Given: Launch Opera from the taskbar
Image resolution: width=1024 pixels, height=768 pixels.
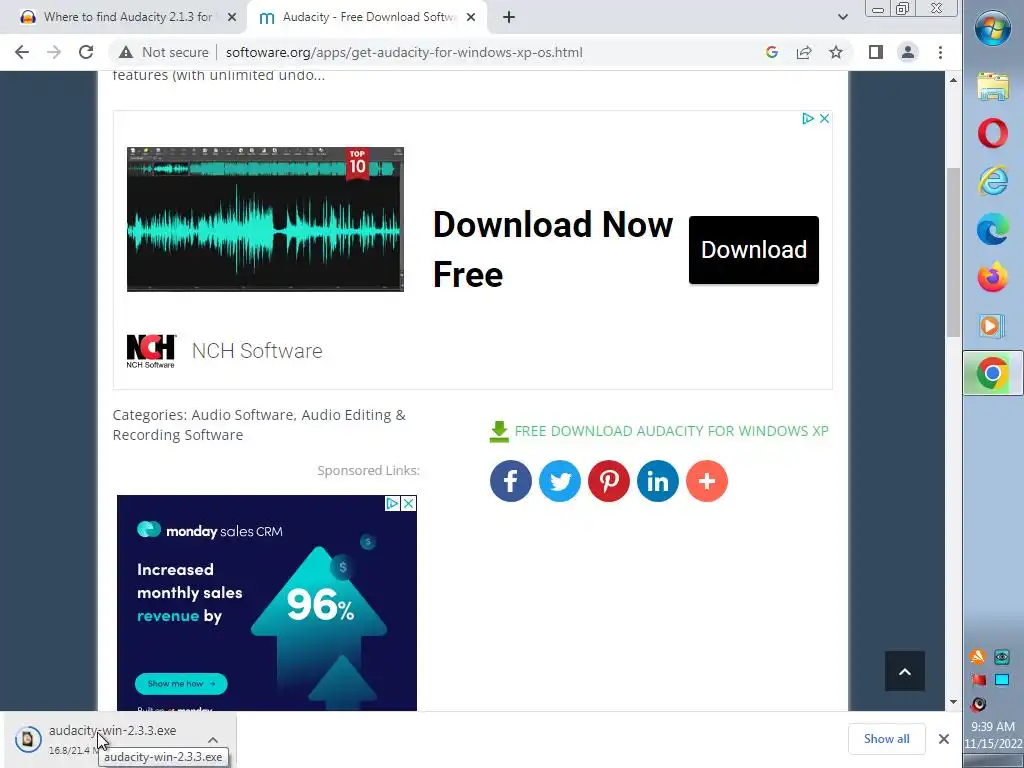Looking at the screenshot, I should coord(993,133).
